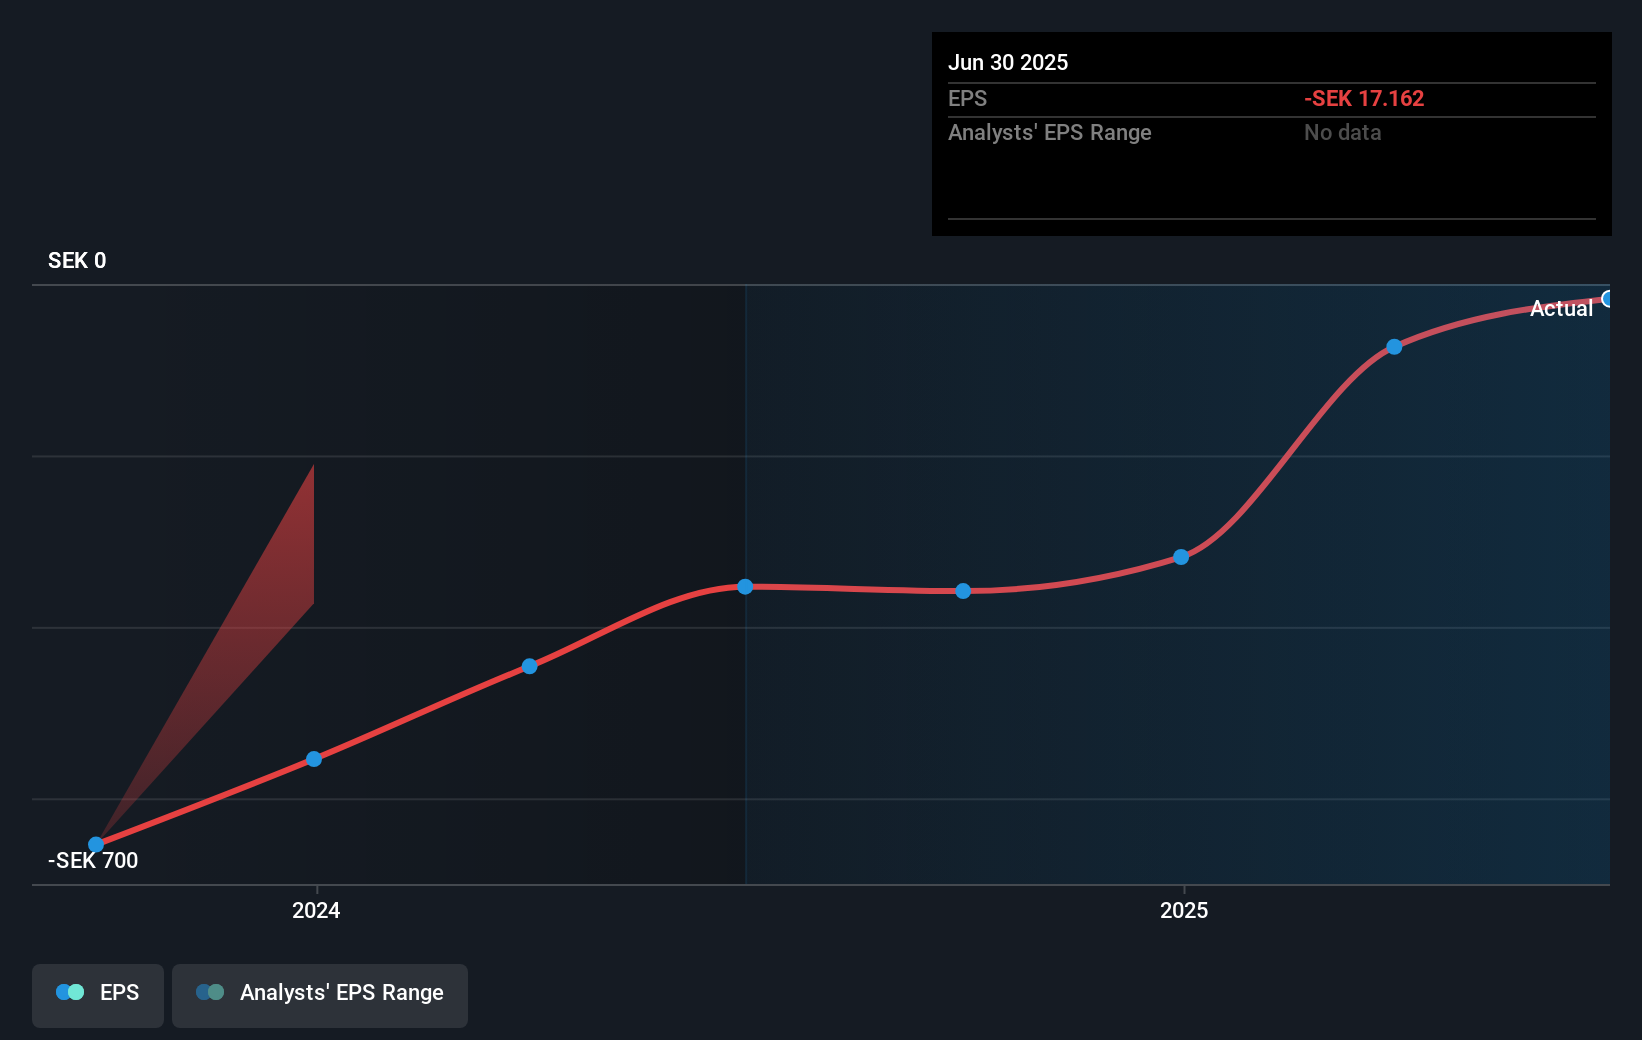Click the SEK 0 axis label
The image size is (1642, 1040).
pos(77,261)
